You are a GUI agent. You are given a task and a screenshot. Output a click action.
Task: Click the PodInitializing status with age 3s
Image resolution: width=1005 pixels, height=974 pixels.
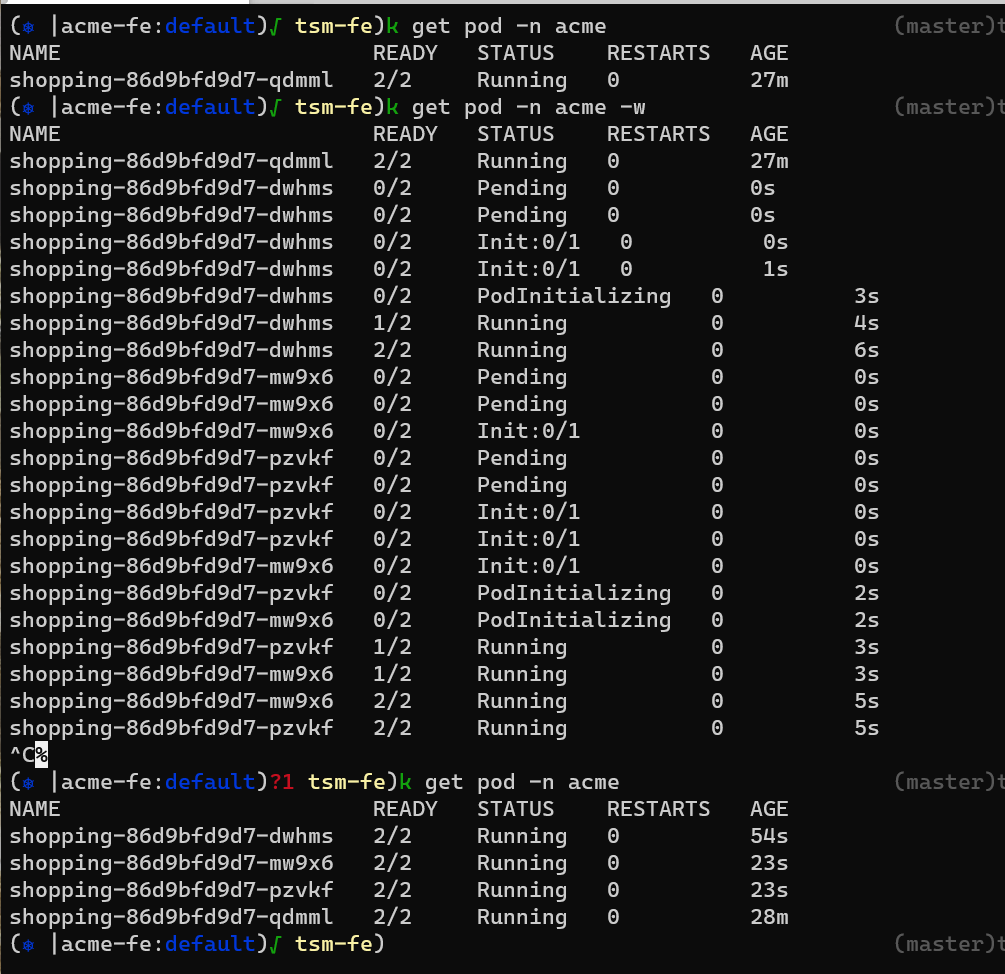pyautogui.click(x=573, y=296)
